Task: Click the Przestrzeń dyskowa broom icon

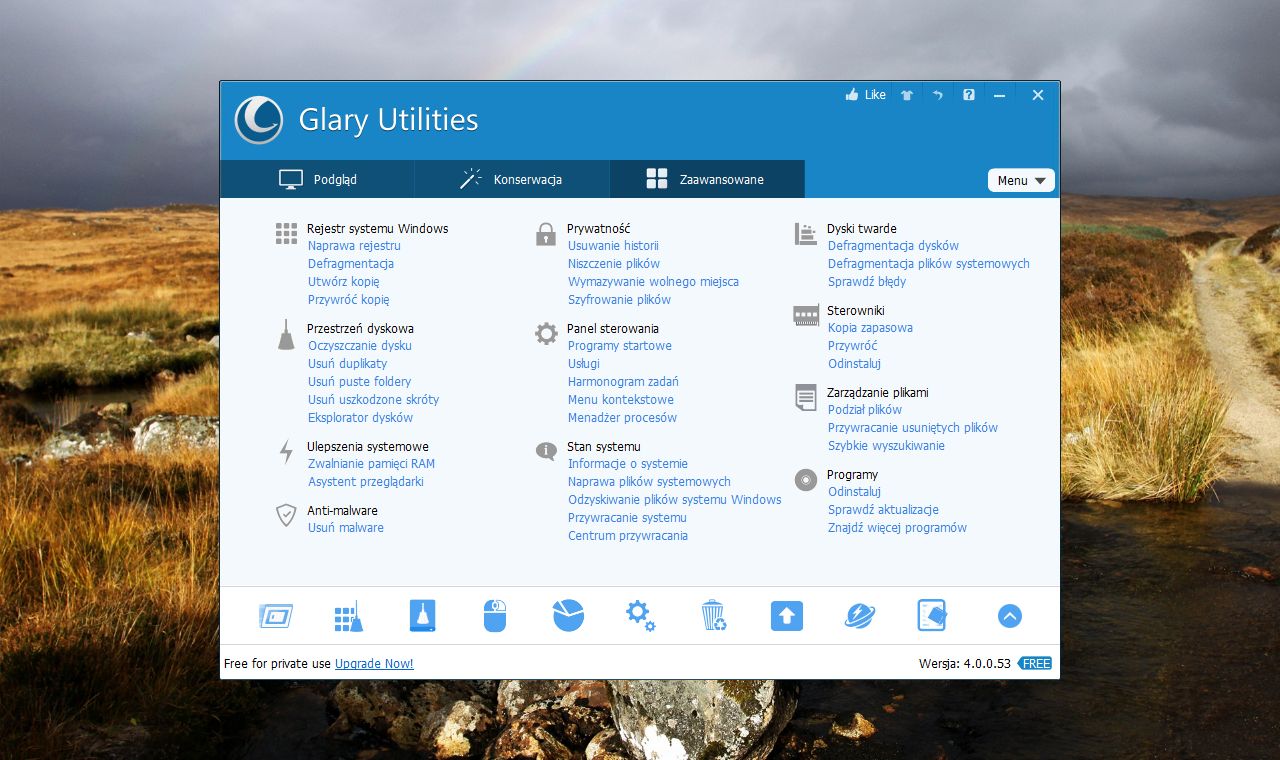Action: (x=286, y=334)
